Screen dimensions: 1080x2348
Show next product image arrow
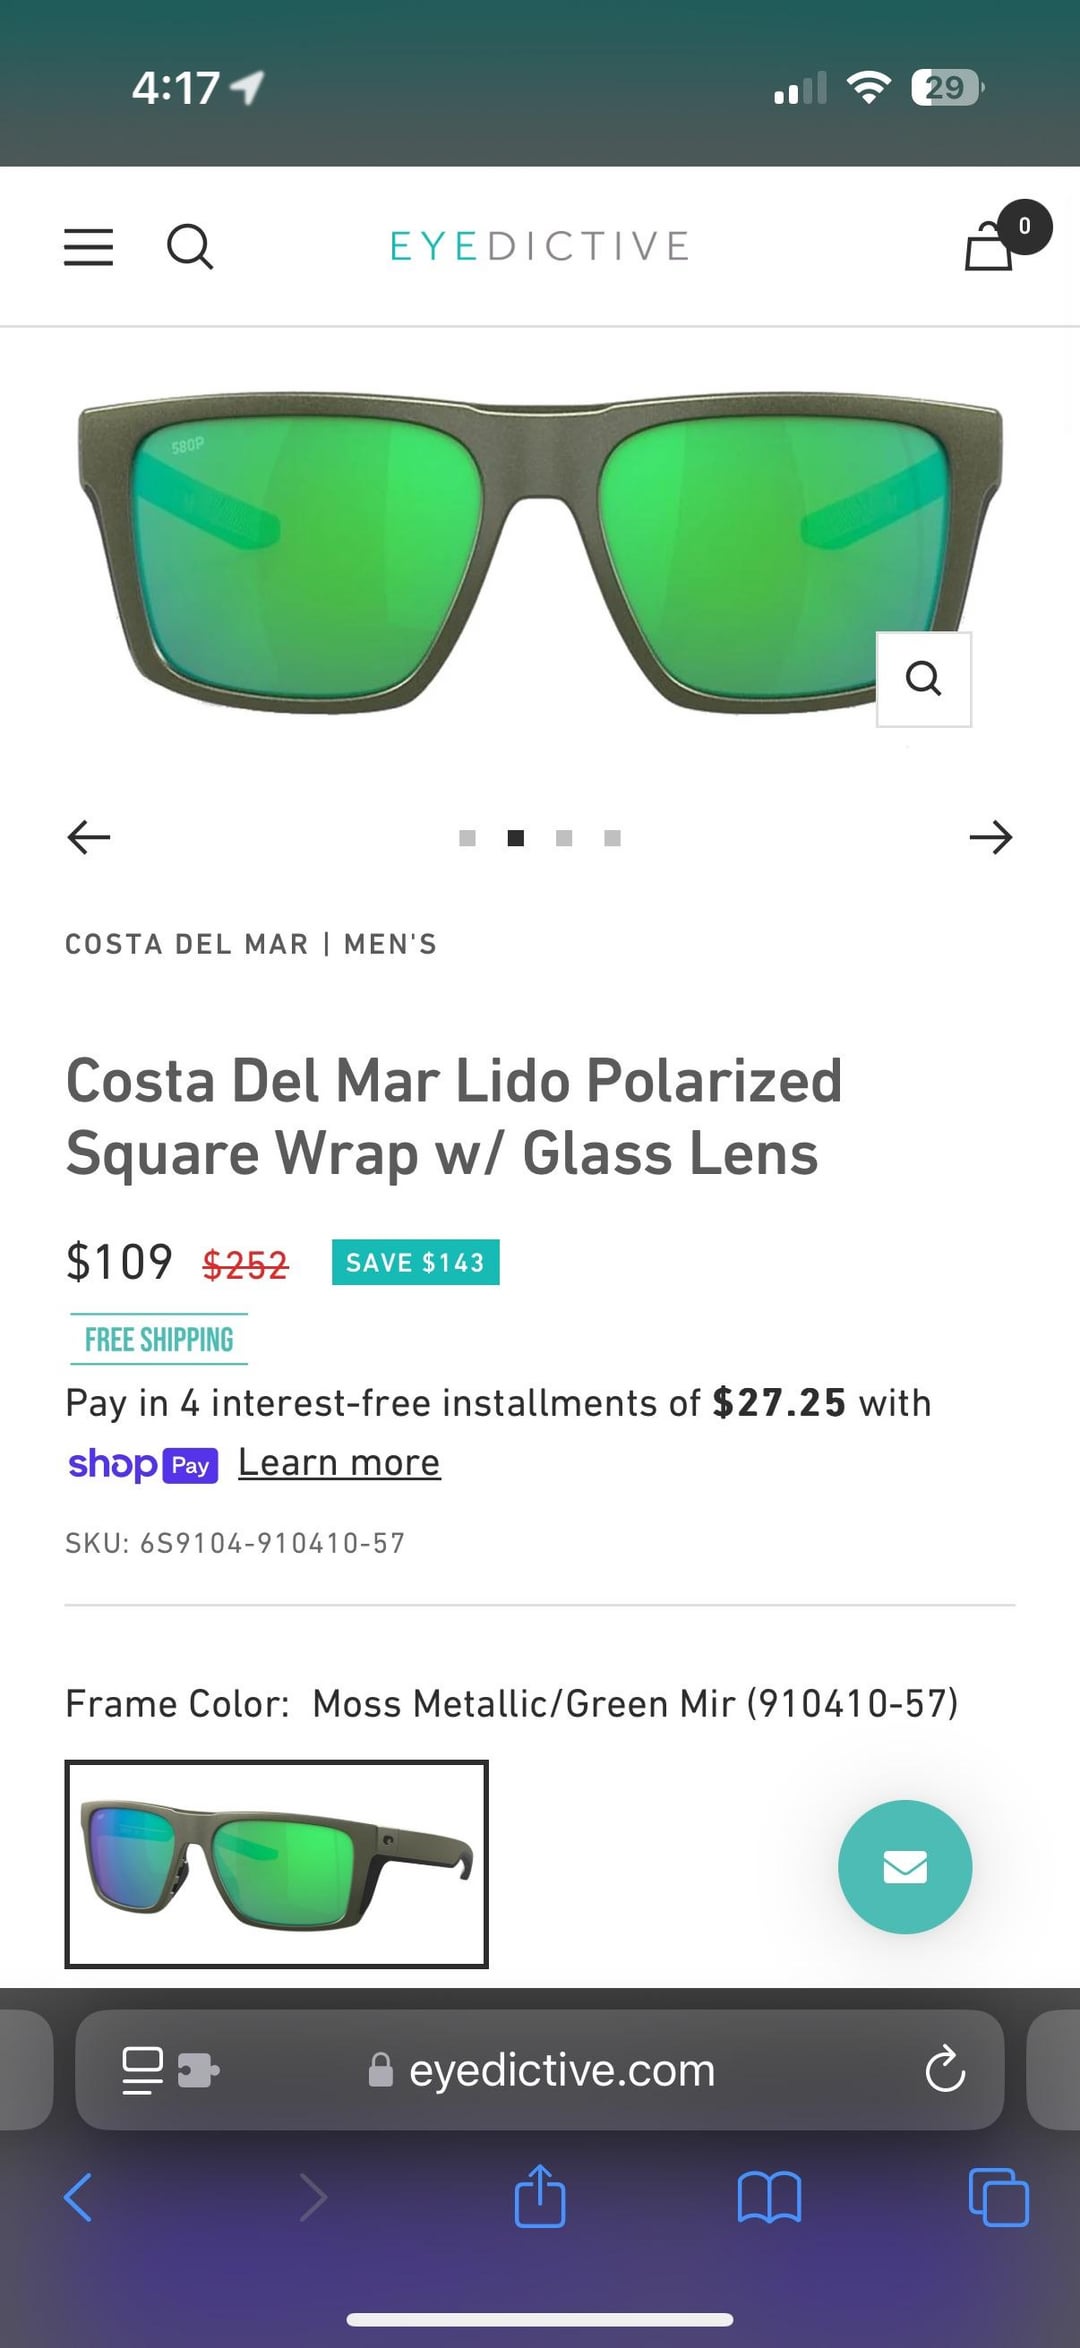990,837
